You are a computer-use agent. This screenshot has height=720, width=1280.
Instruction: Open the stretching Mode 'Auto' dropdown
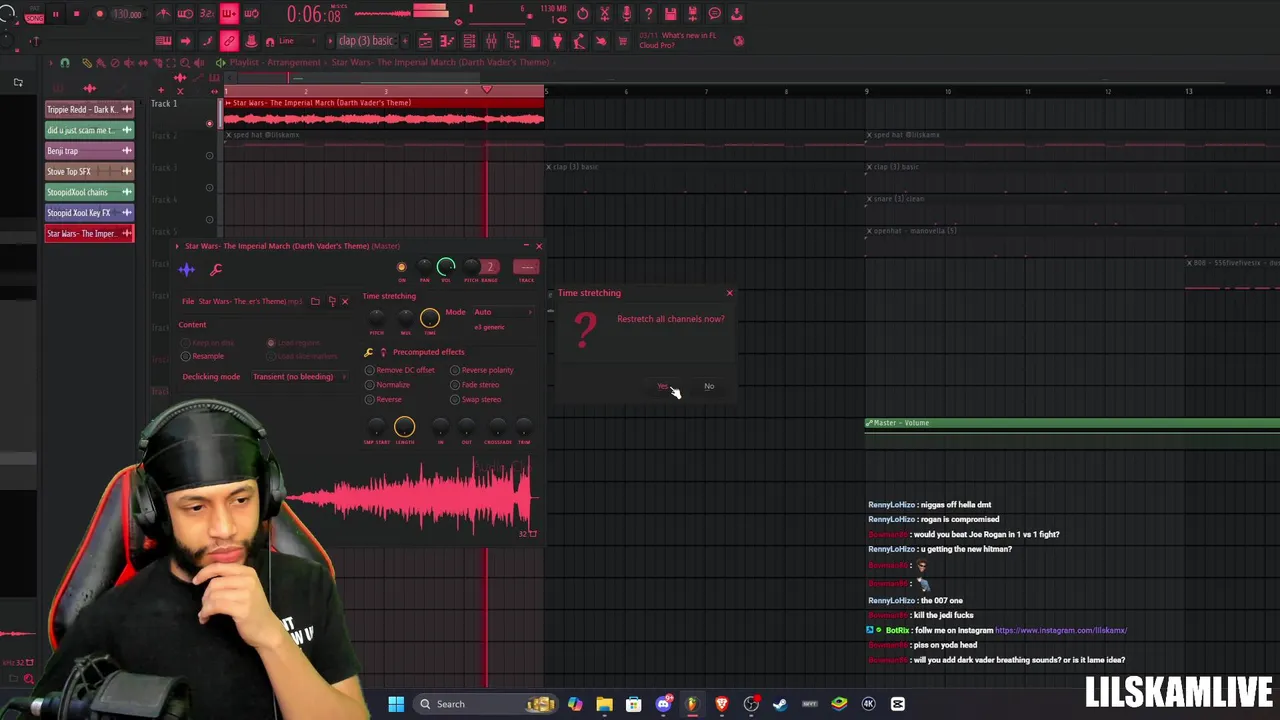coord(503,312)
